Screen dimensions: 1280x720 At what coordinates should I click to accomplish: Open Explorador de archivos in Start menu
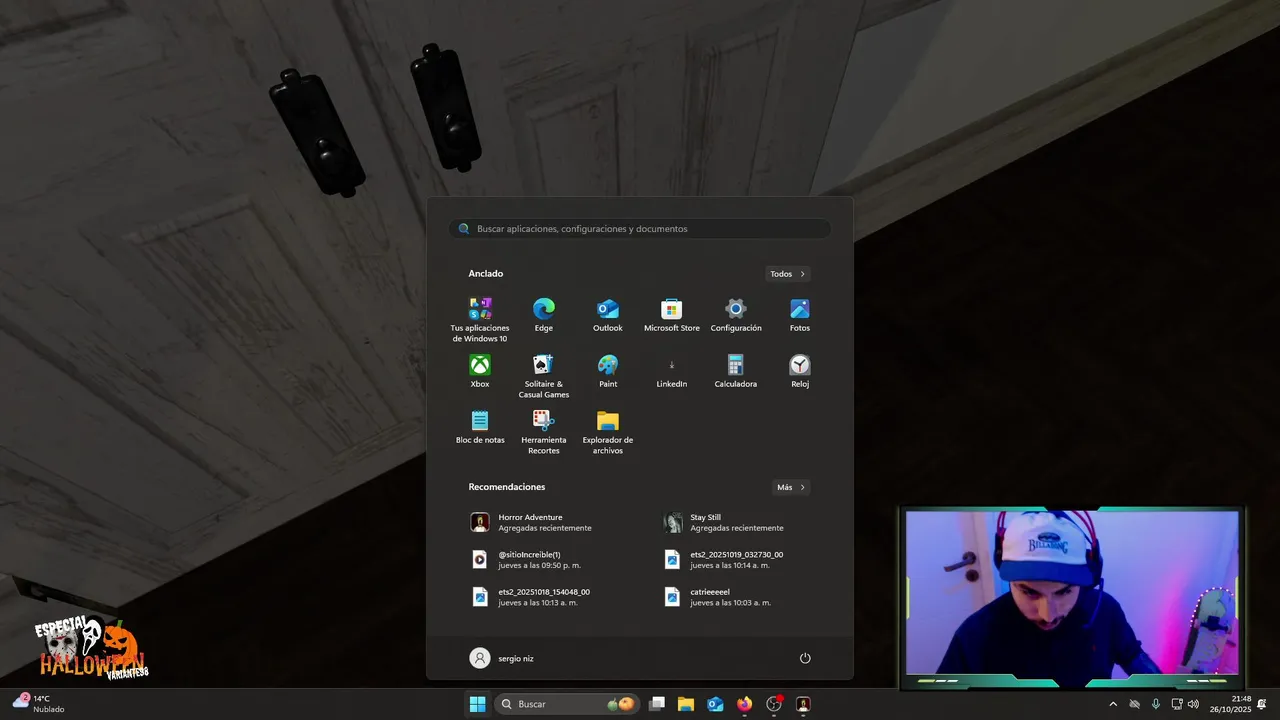click(608, 432)
